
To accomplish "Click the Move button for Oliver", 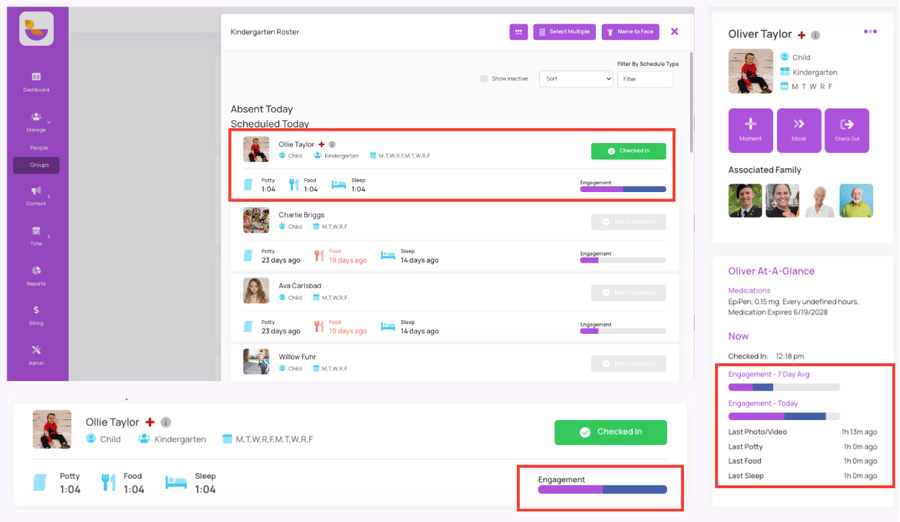I will [x=799, y=129].
